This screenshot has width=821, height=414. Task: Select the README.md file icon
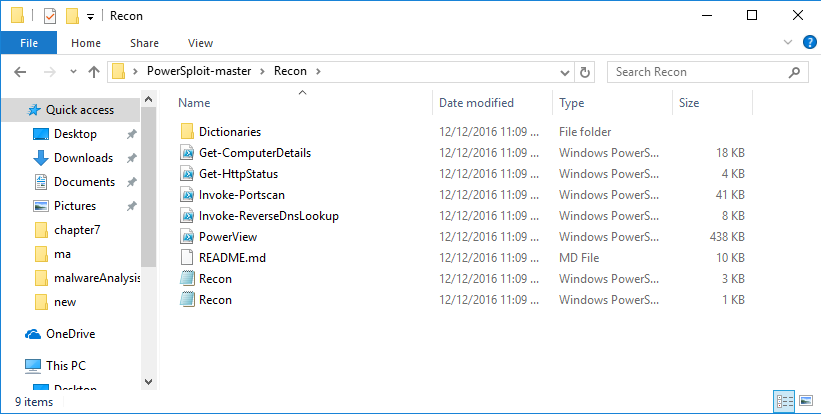point(187,258)
